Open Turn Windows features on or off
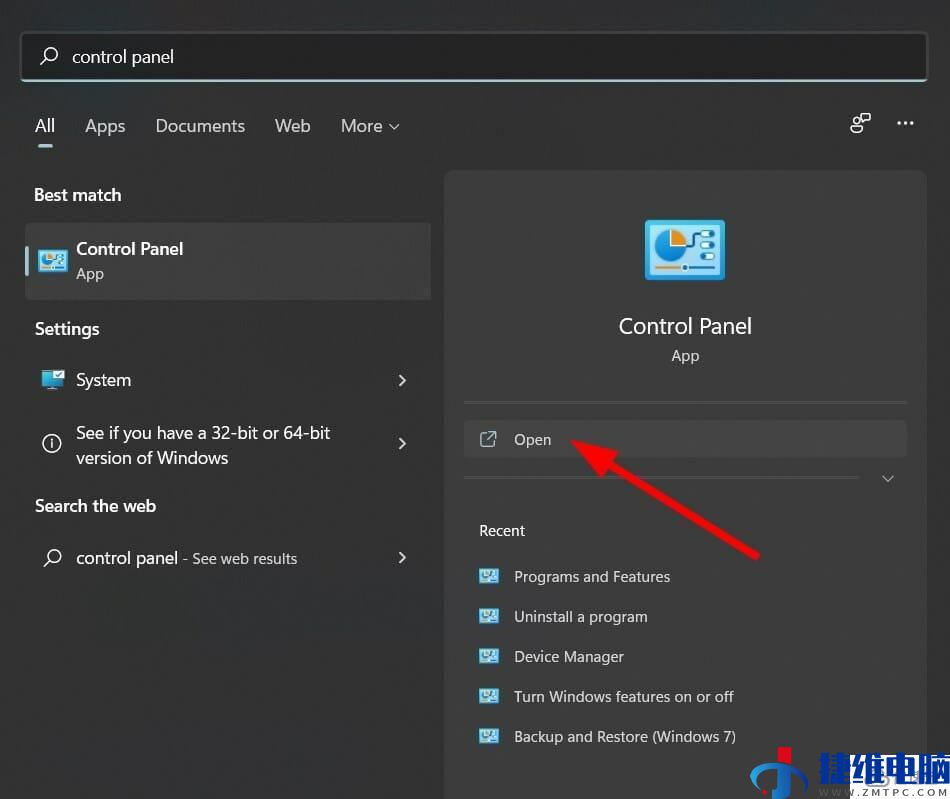The width and height of the screenshot is (950, 799). click(623, 697)
